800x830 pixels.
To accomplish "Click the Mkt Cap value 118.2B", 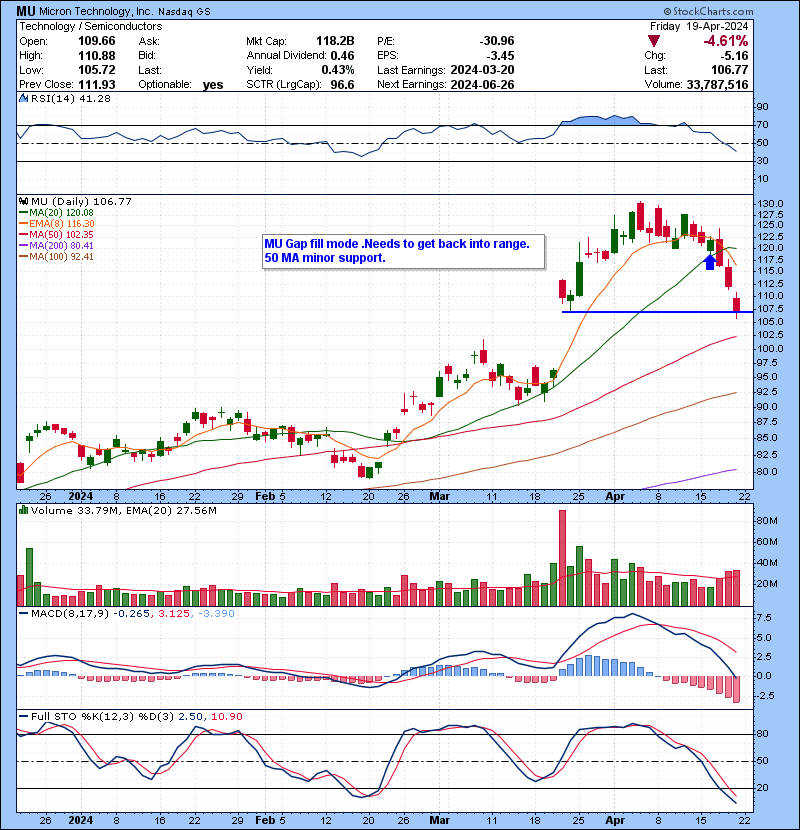I will 335,41.
